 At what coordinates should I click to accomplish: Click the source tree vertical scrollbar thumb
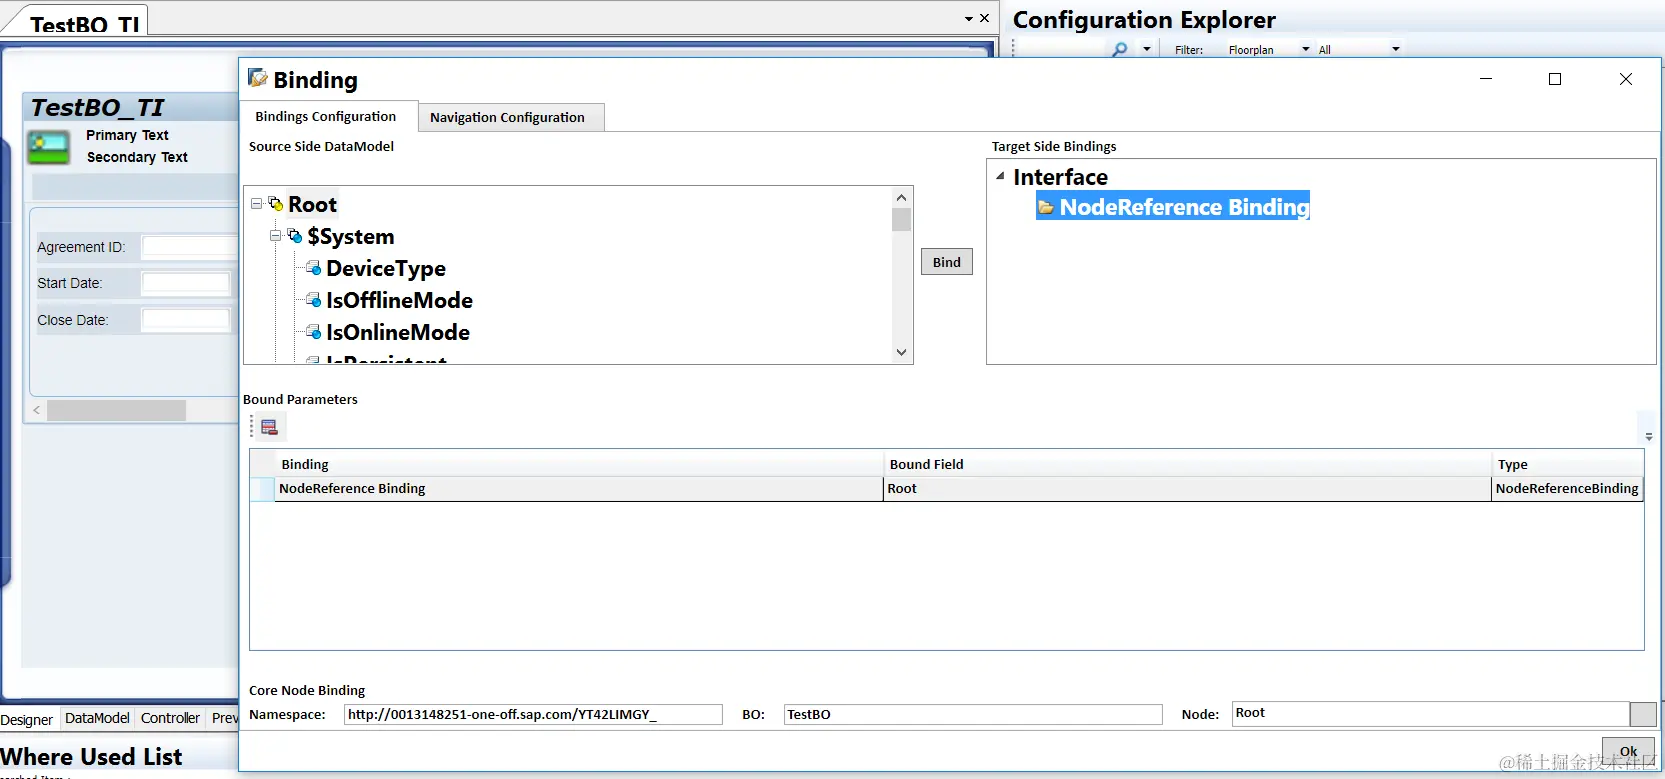tap(901, 219)
